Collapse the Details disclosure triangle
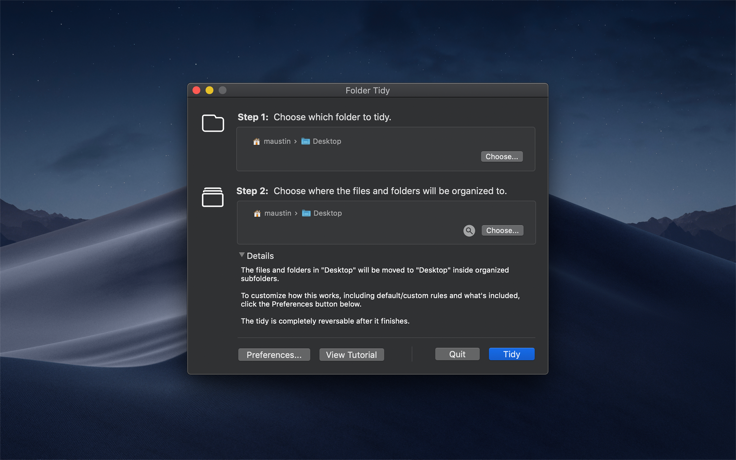Image resolution: width=736 pixels, height=460 pixels. coord(242,255)
